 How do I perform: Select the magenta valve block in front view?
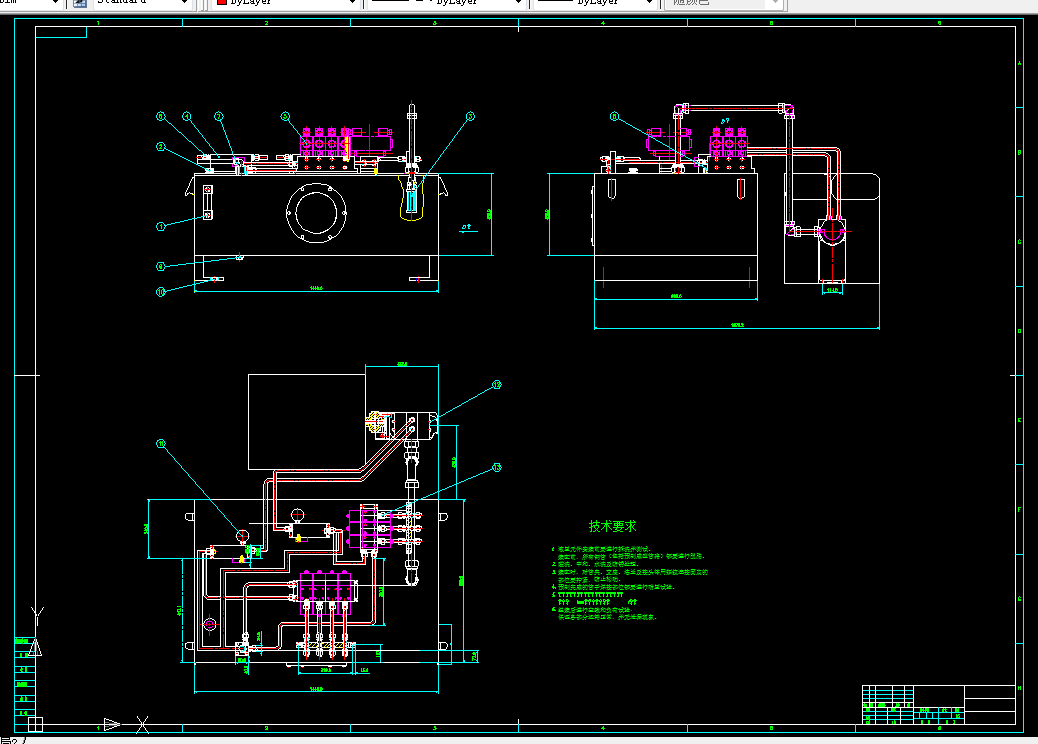pos(325,143)
